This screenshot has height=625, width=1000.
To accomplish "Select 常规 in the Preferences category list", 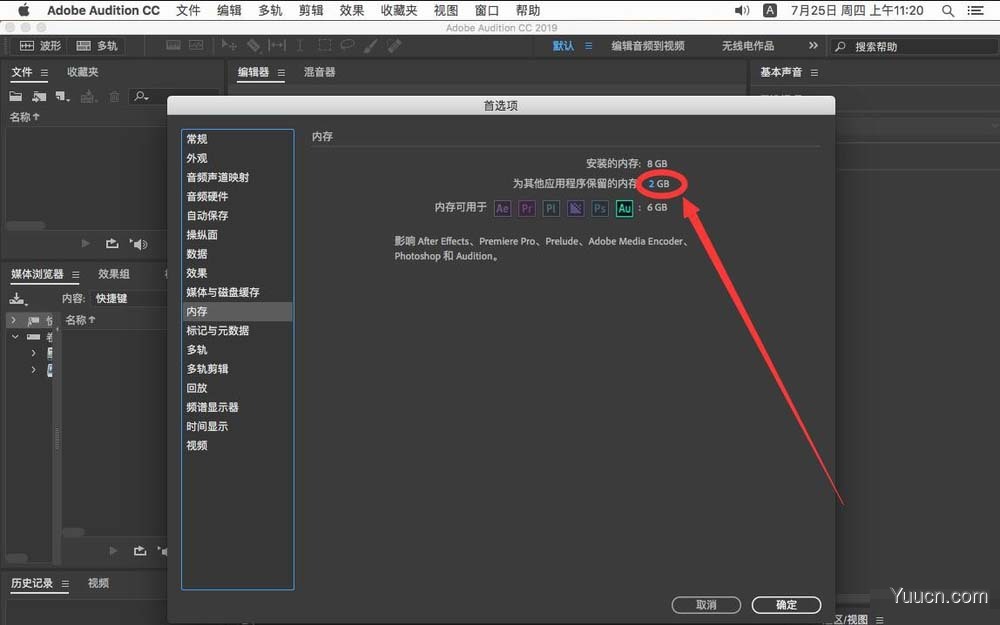I will (196, 138).
